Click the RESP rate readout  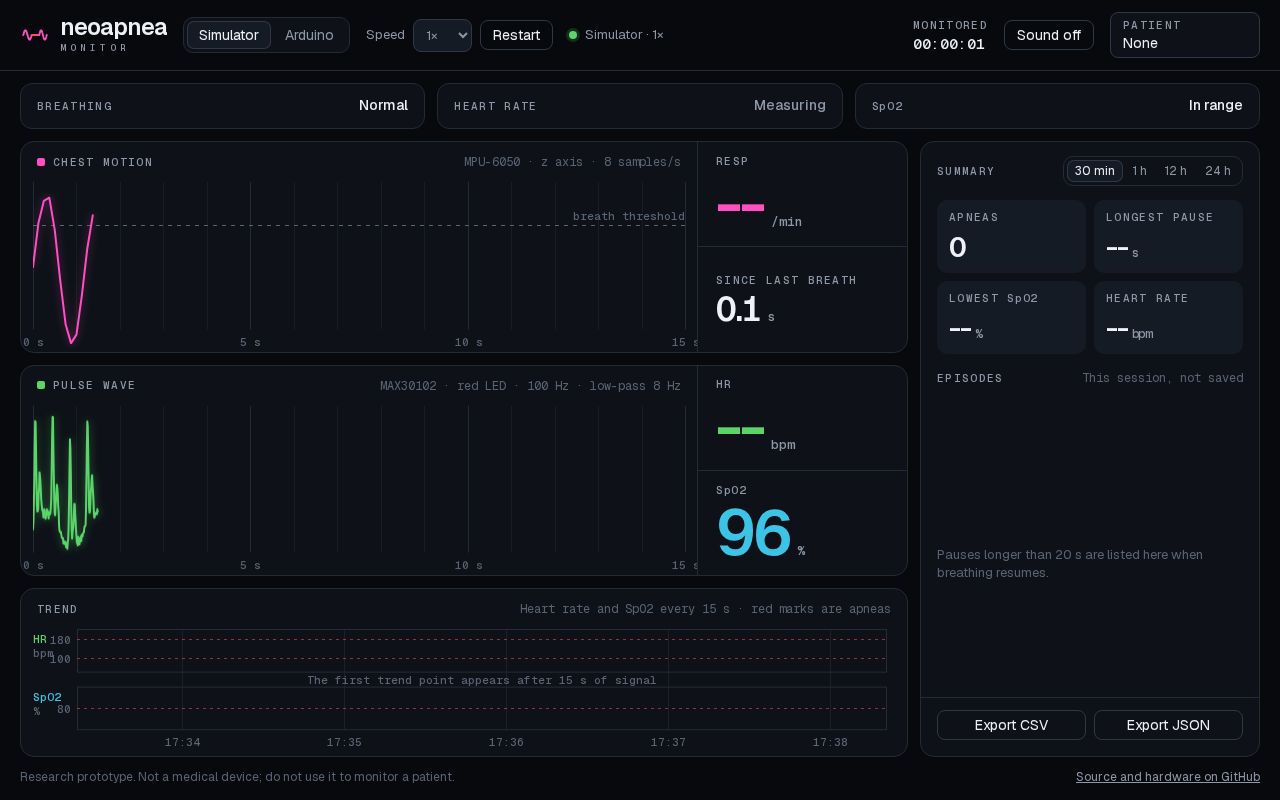tap(760, 210)
